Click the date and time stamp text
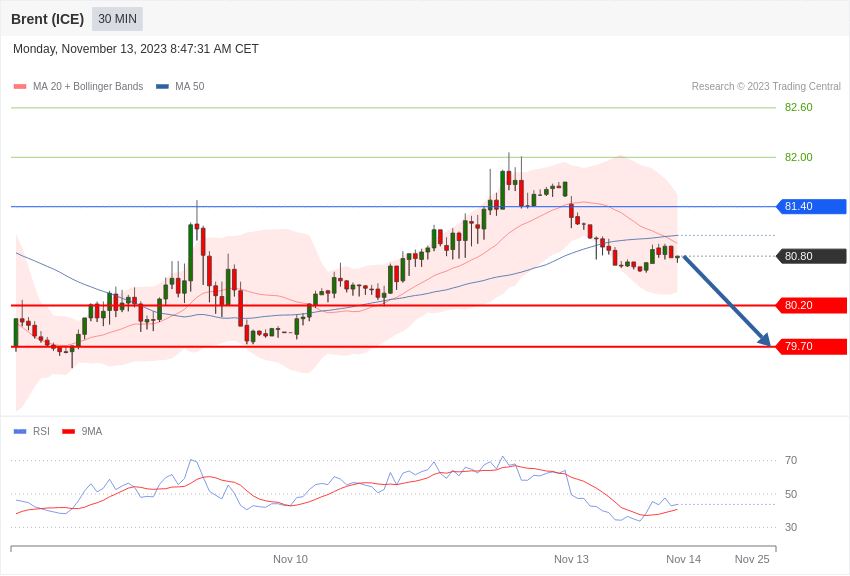 click(x=136, y=49)
